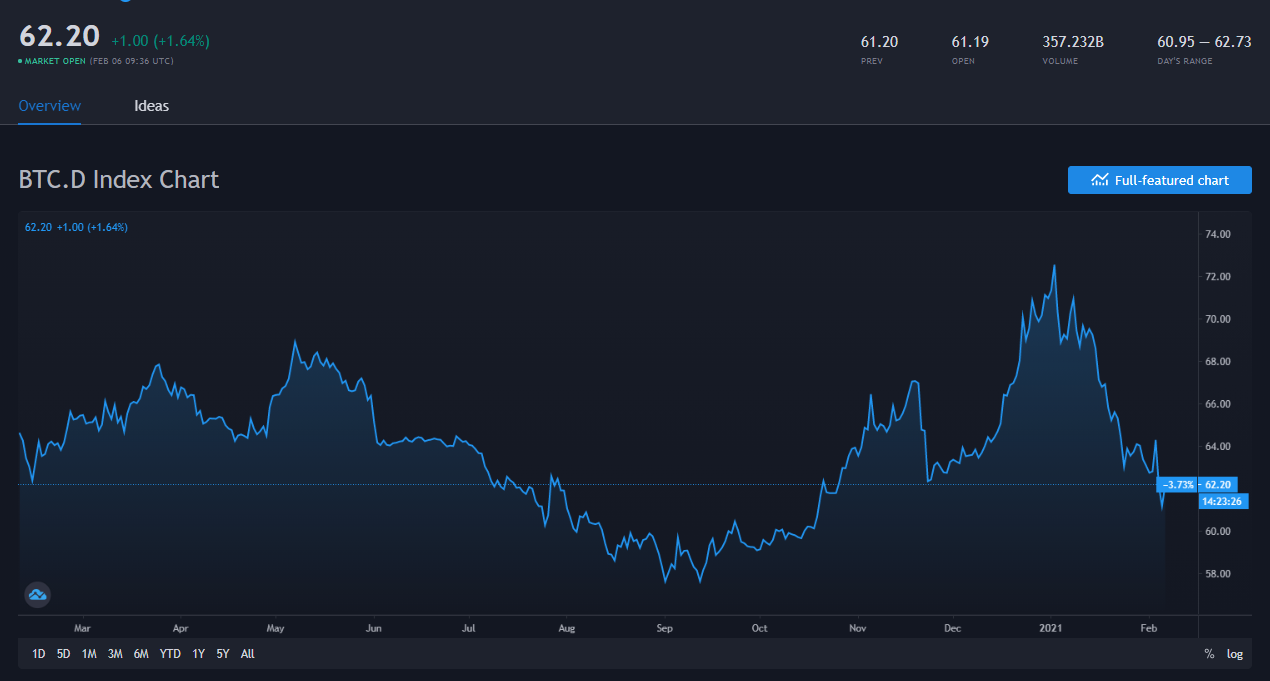Click the 60.00 price axis label
This screenshot has height=681, width=1270.
(x=1218, y=531)
